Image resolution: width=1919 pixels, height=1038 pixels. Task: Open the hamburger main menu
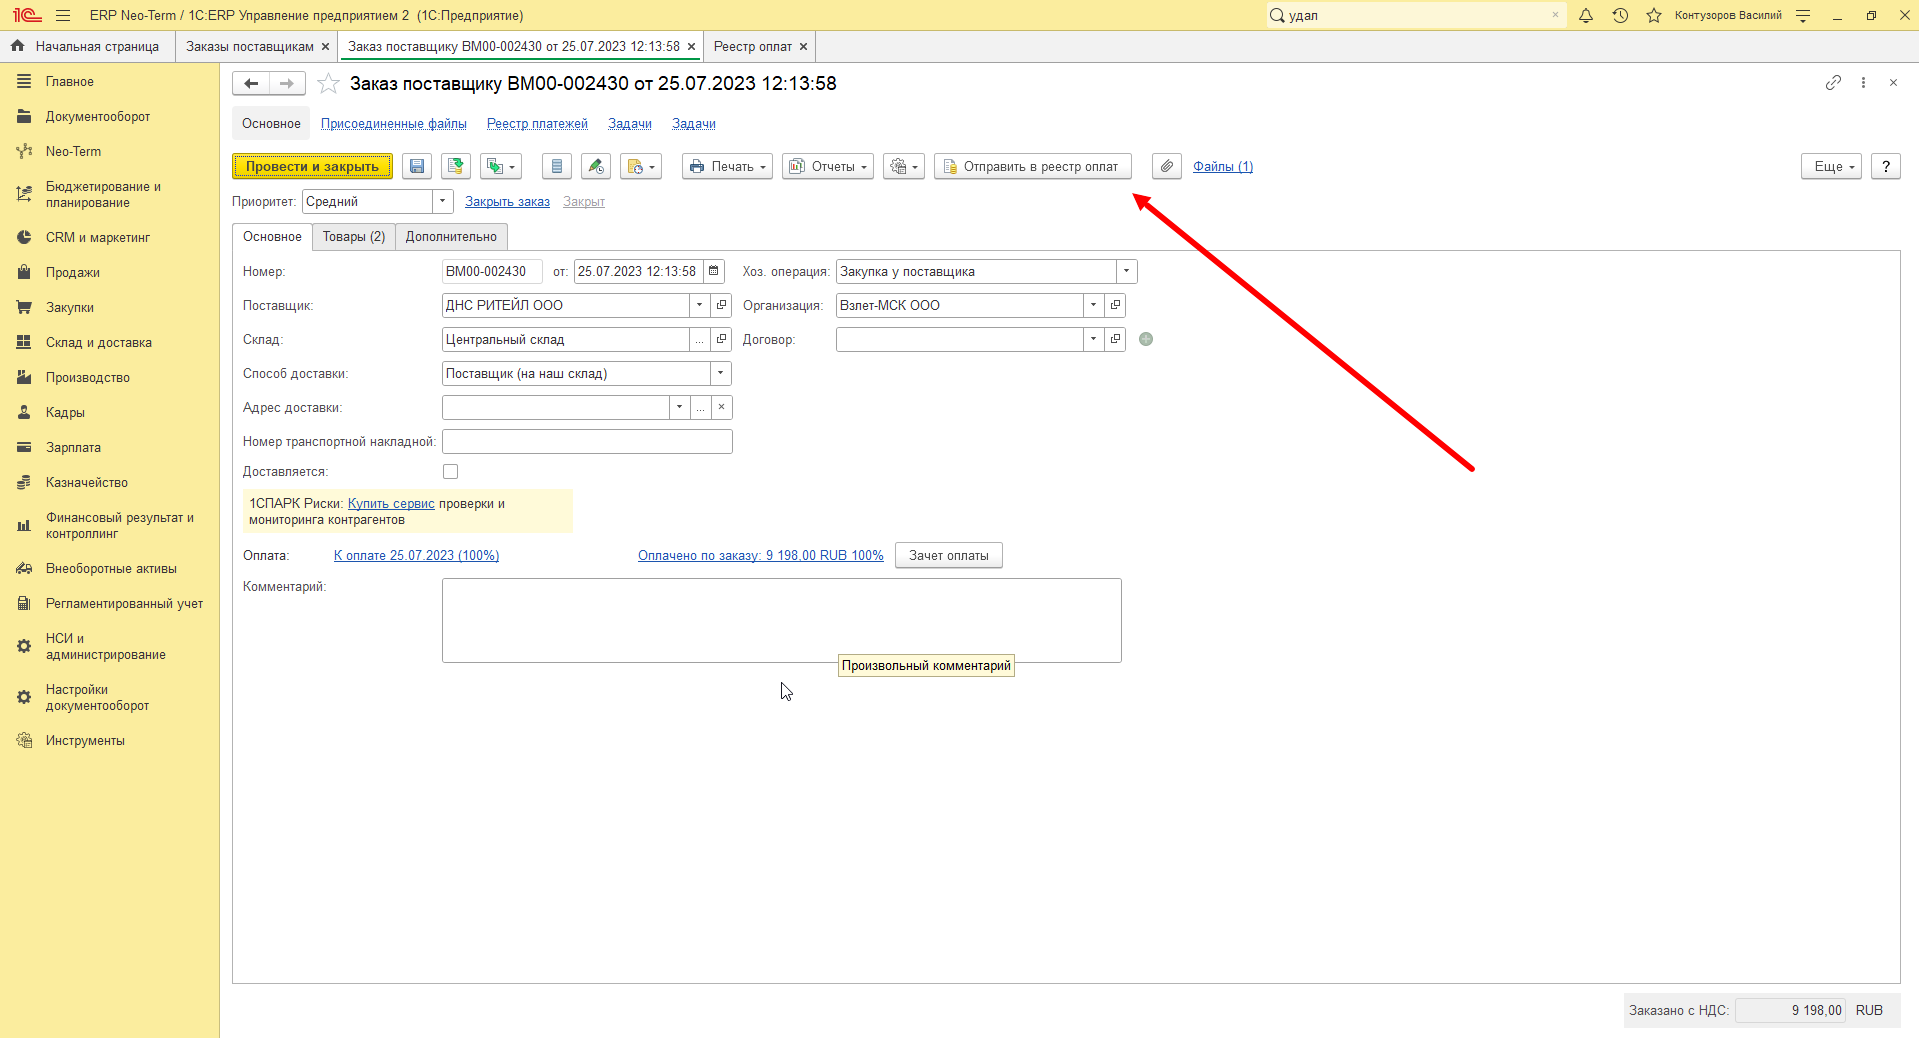[x=63, y=15]
